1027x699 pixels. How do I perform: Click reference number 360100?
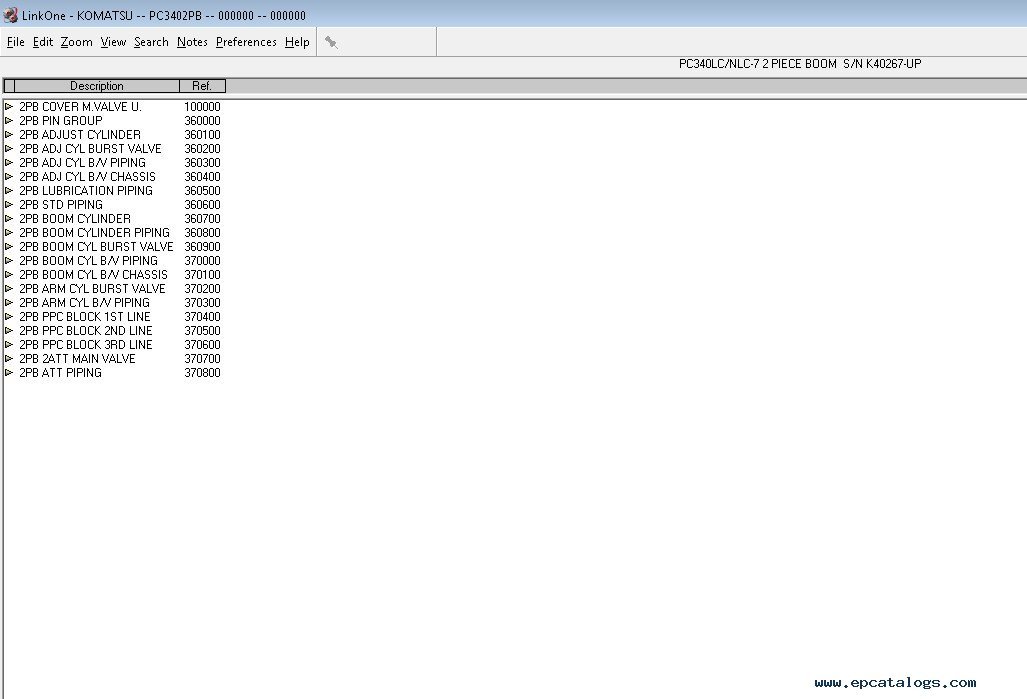click(202, 134)
